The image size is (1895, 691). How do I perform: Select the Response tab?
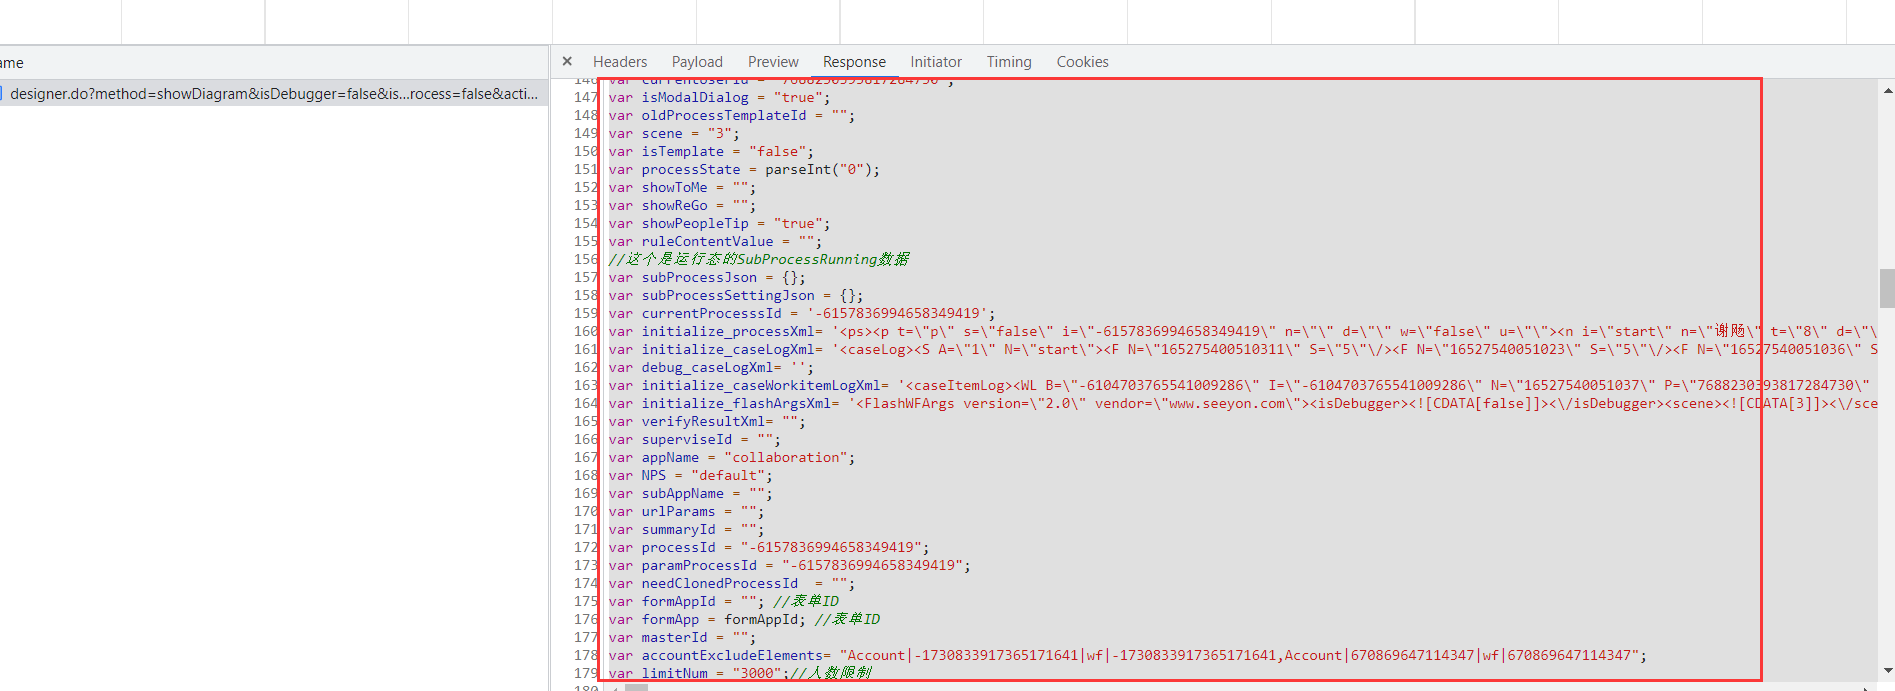tap(854, 62)
